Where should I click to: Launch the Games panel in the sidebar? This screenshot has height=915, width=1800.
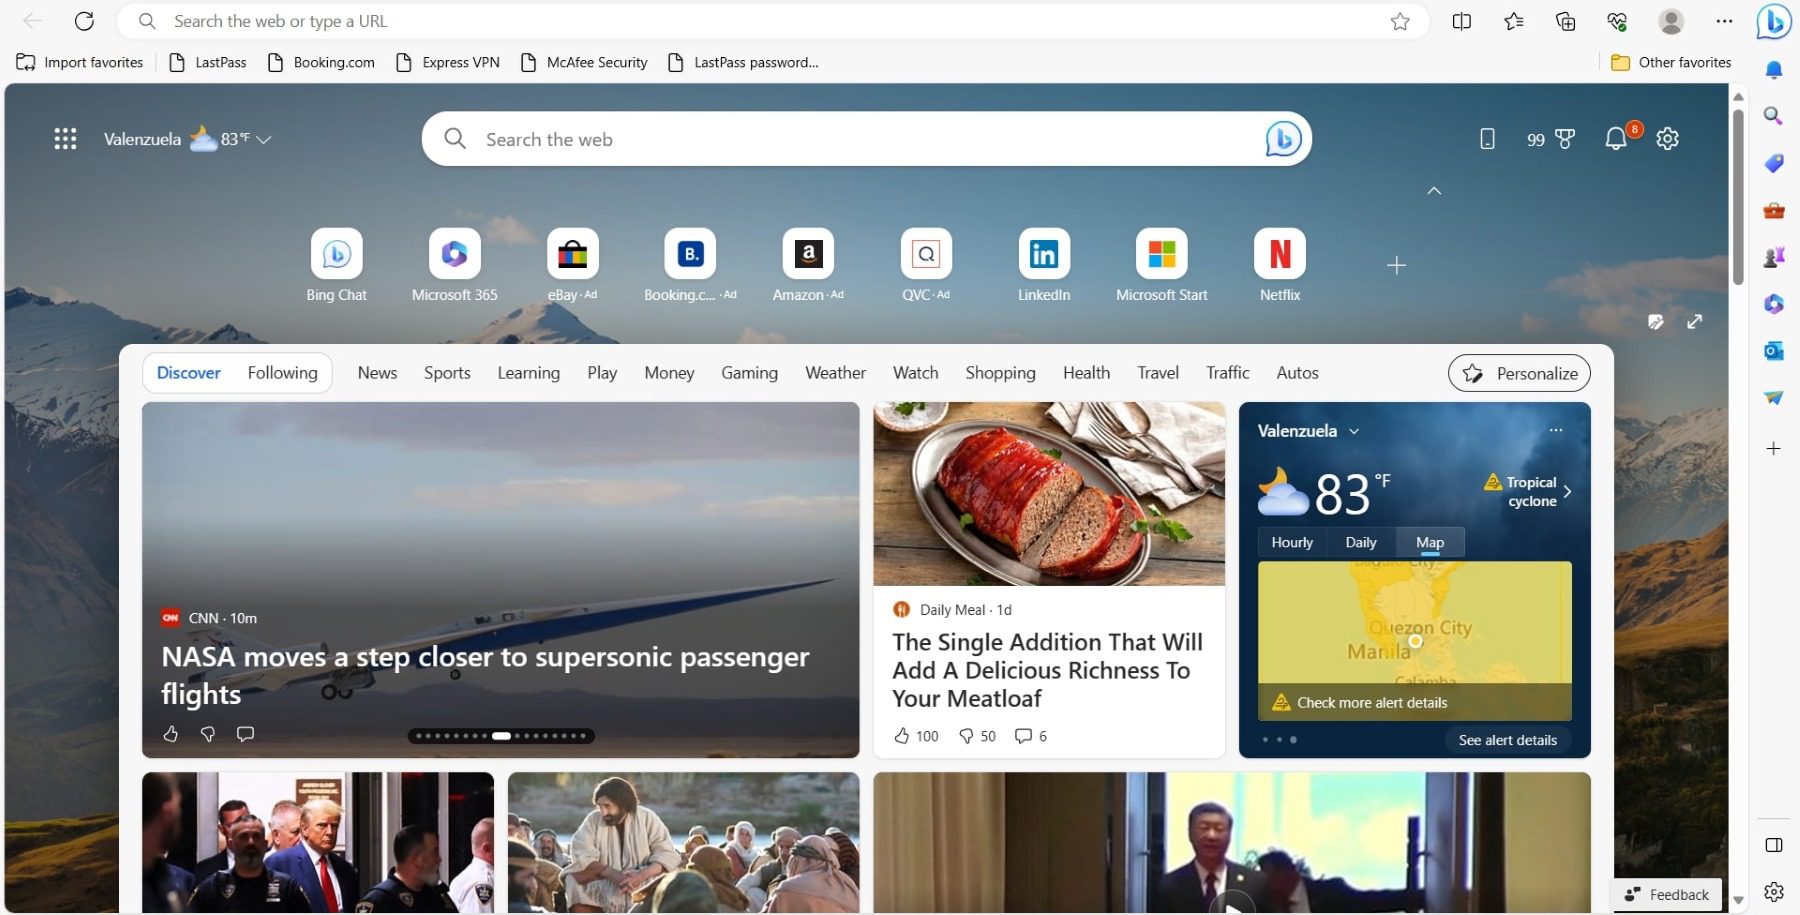(x=1774, y=257)
